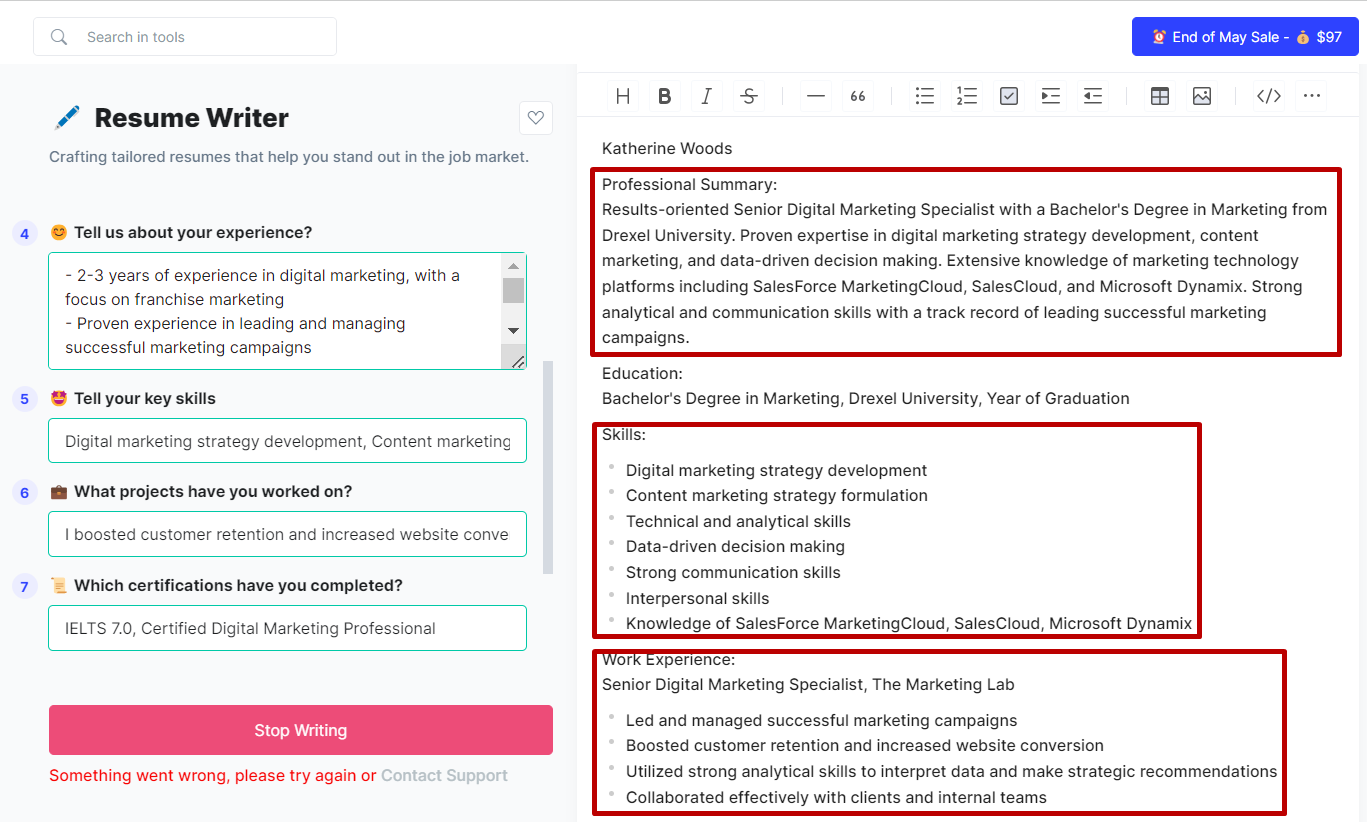1367x822 pixels.
Task: Create a numbered list
Action: pyautogui.click(x=967, y=96)
